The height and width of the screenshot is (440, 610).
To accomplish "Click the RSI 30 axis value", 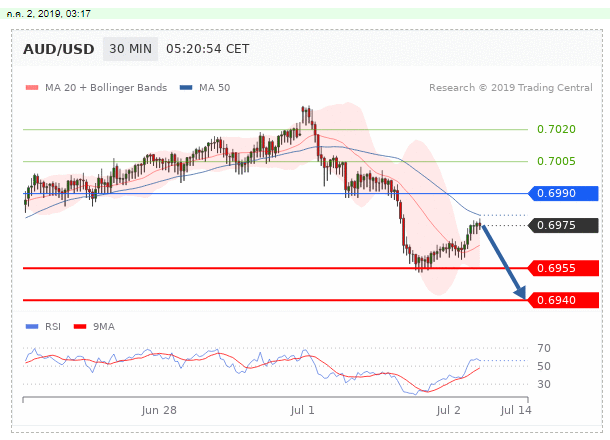I will point(544,384).
